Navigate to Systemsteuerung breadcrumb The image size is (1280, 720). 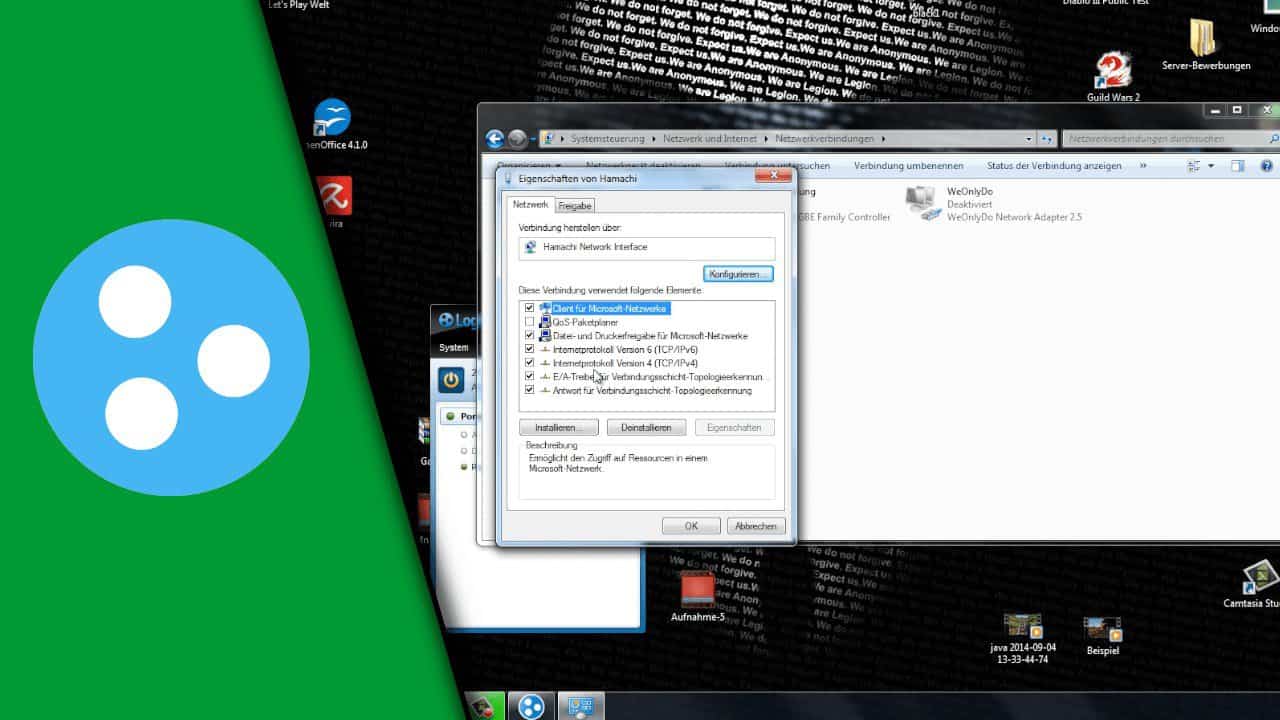click(608, 139)
